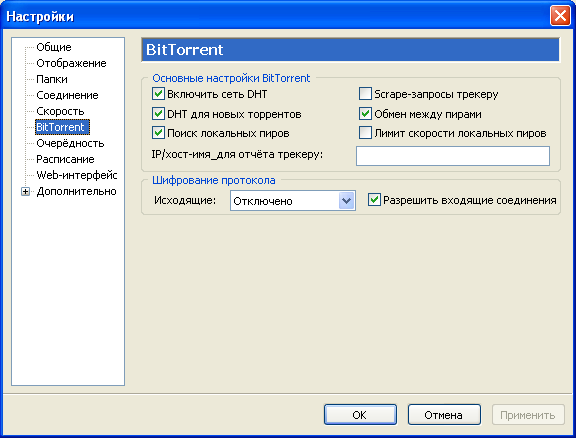Viewport: 576px width, 438px height.
Task: Close the Настройки dialog window
Action: tap(560, 16)
